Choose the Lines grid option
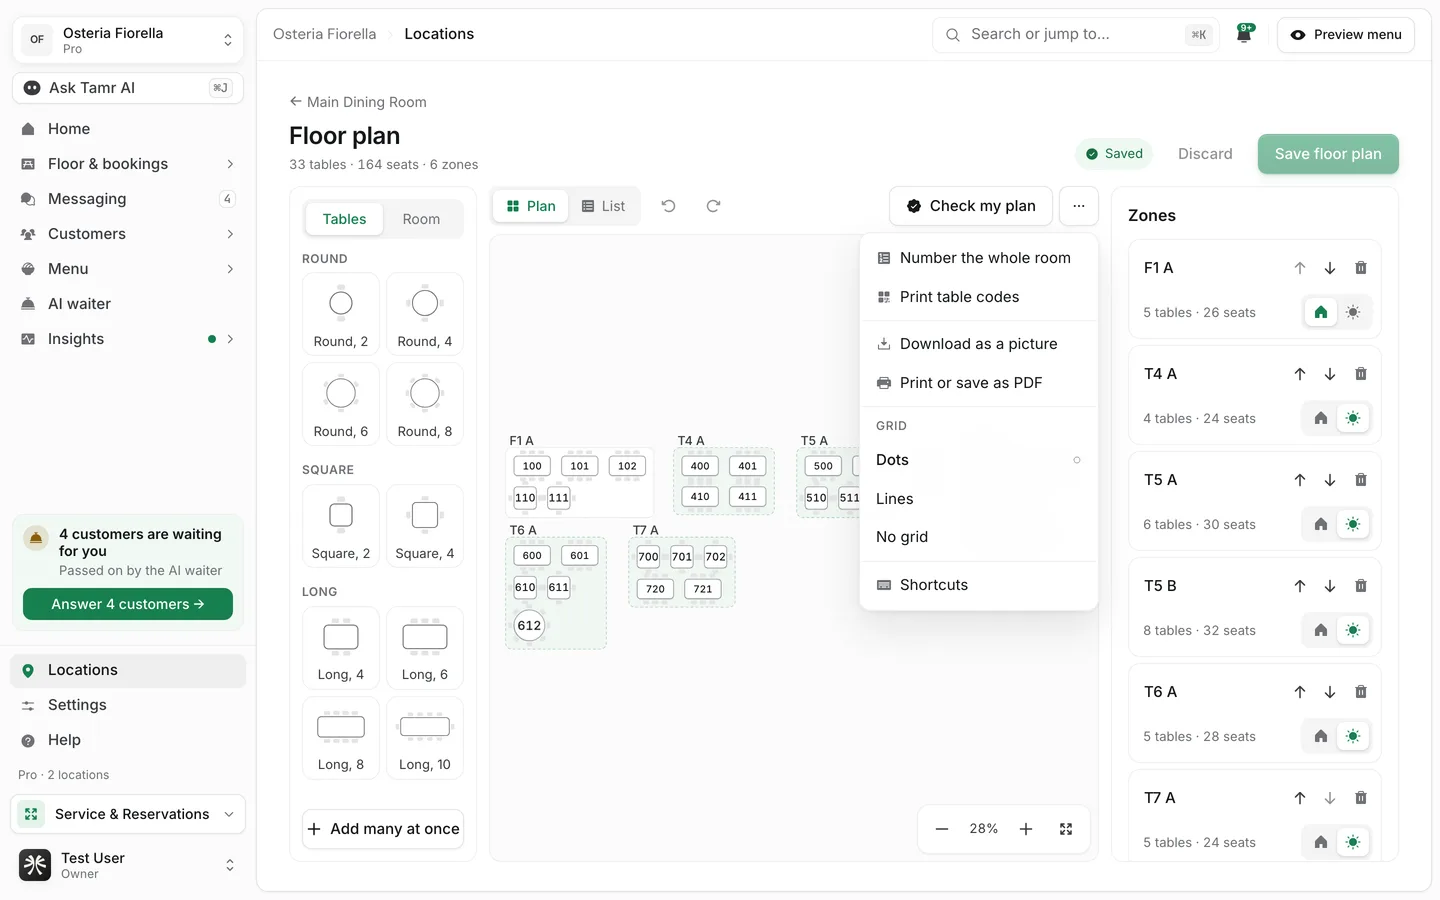The height and width of the screenshot is (900, 1440). coord(978,499)
